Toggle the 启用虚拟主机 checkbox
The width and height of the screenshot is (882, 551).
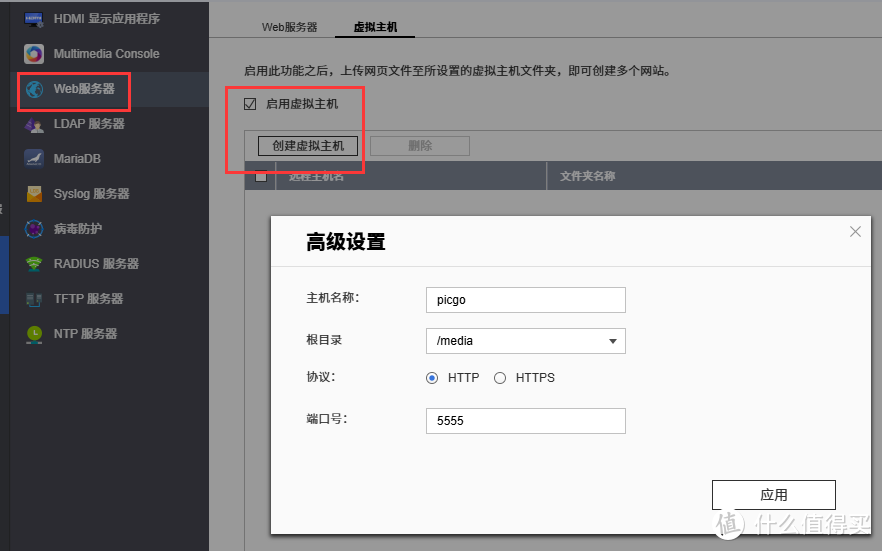[250, 104]
